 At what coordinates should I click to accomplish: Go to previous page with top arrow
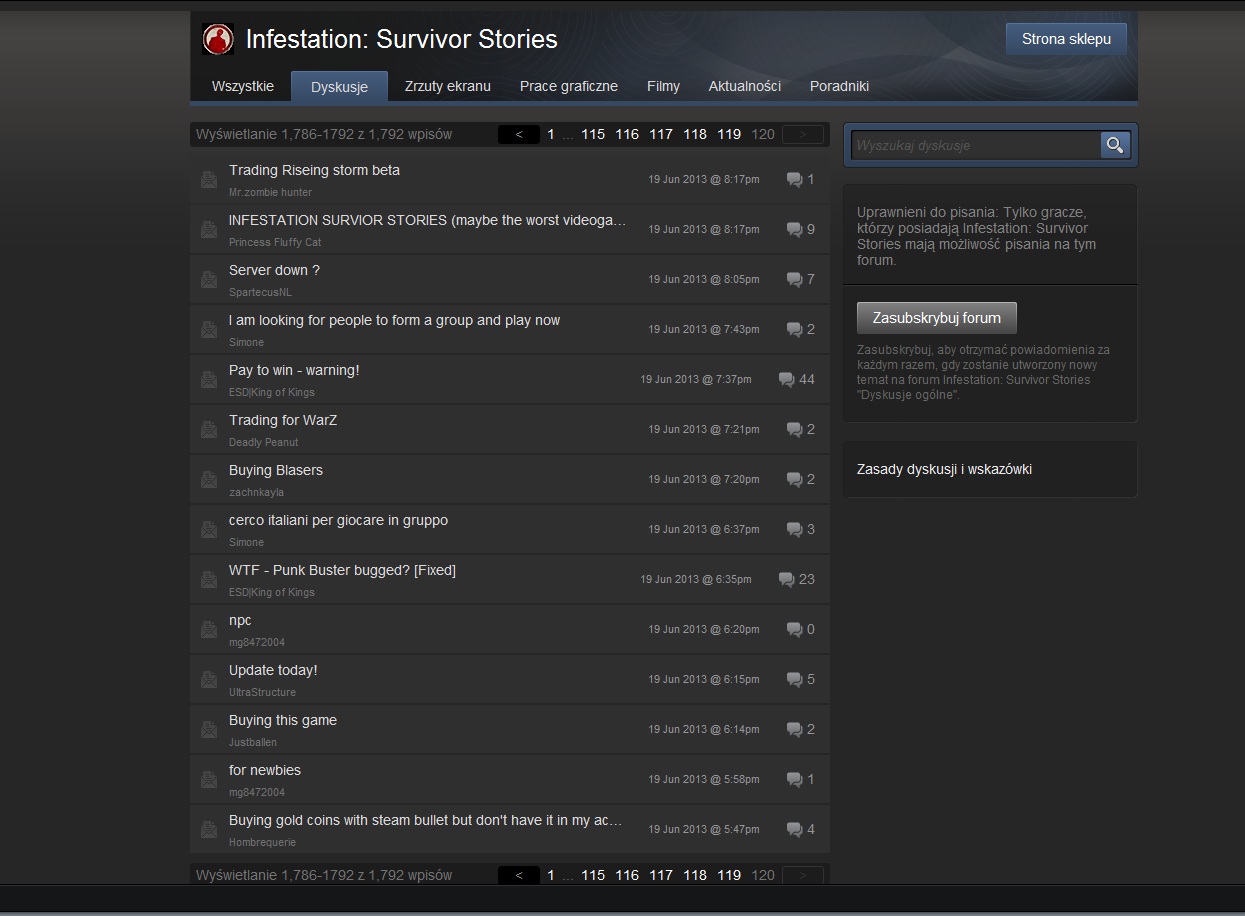tap(519, 134)
